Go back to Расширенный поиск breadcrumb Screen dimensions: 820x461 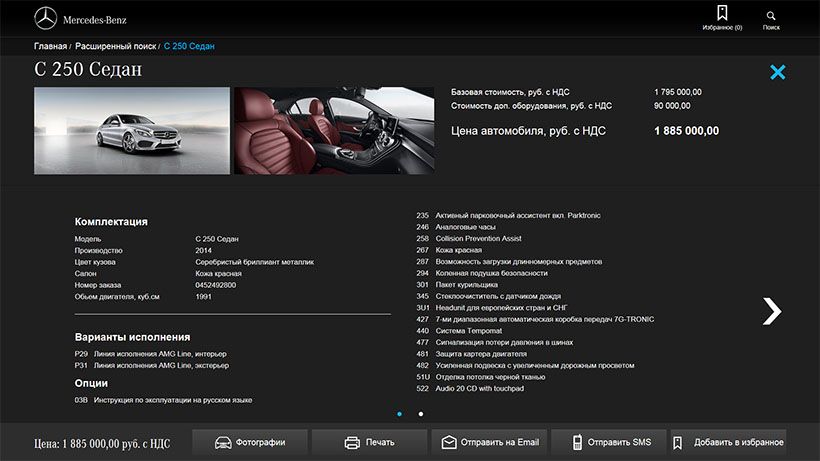point(115,46)
